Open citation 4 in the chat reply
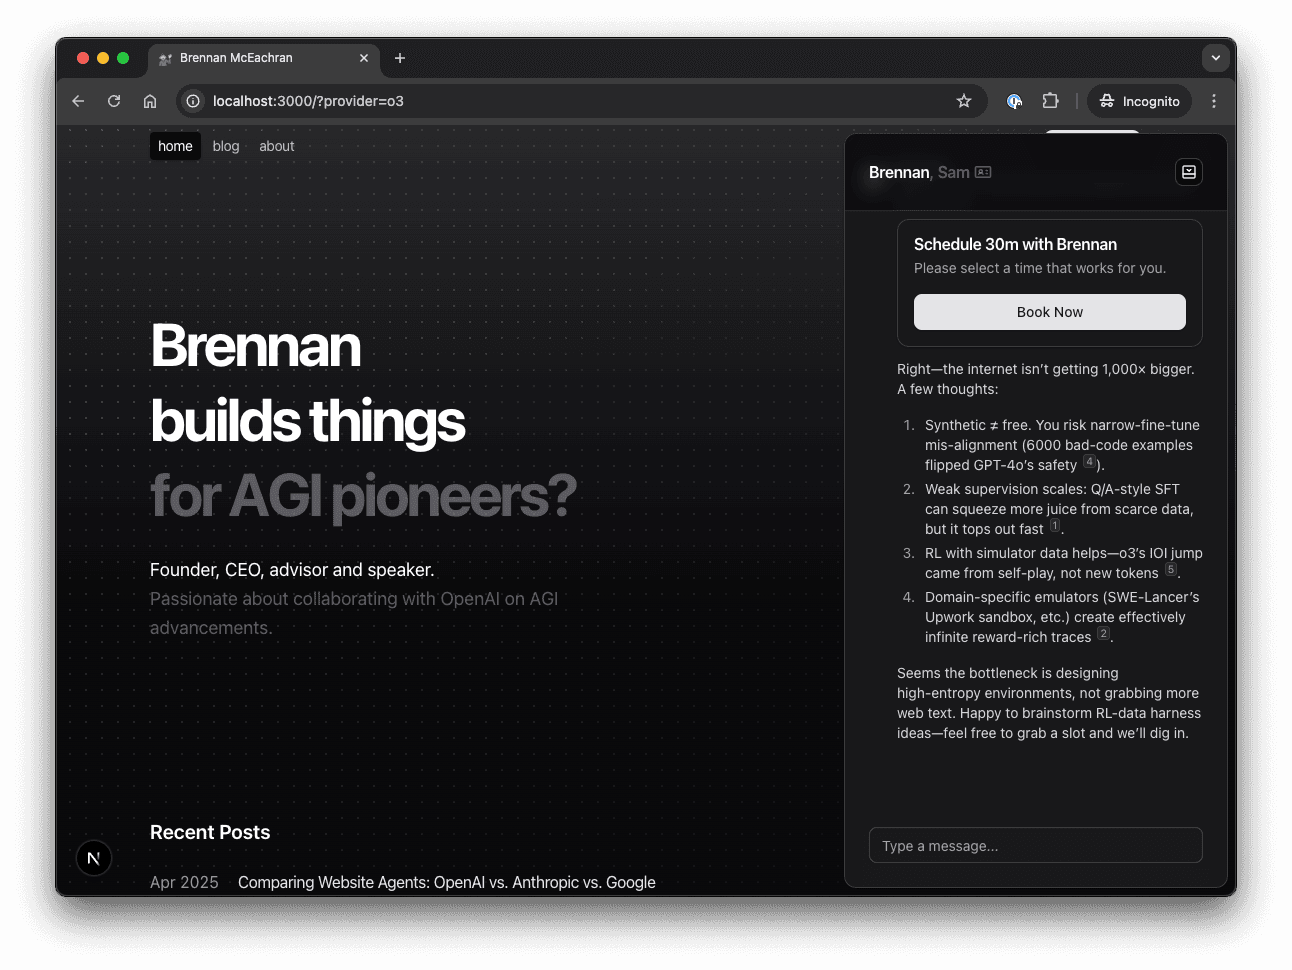The width and height of the screenshot is (1292, 970). (1089, 462)
